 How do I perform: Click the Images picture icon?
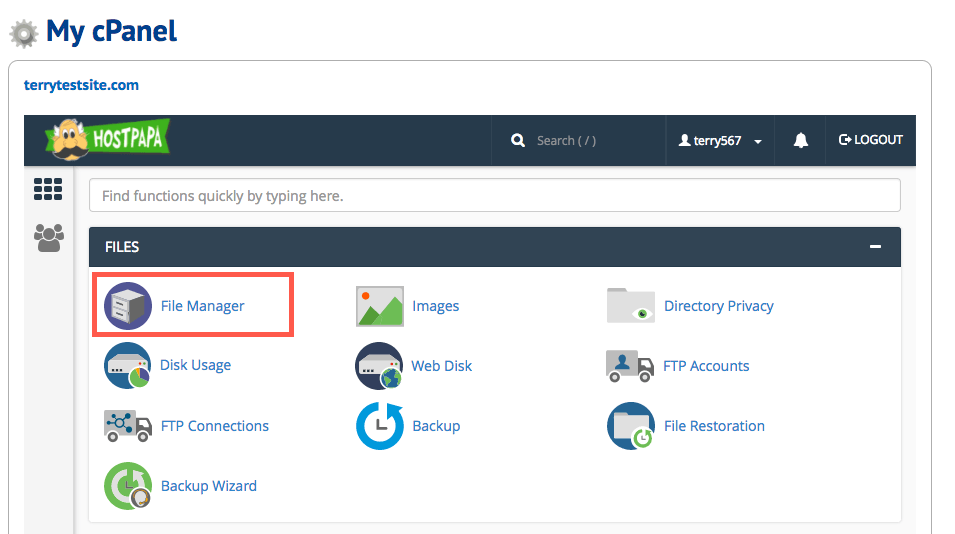[x=379, y=306]
